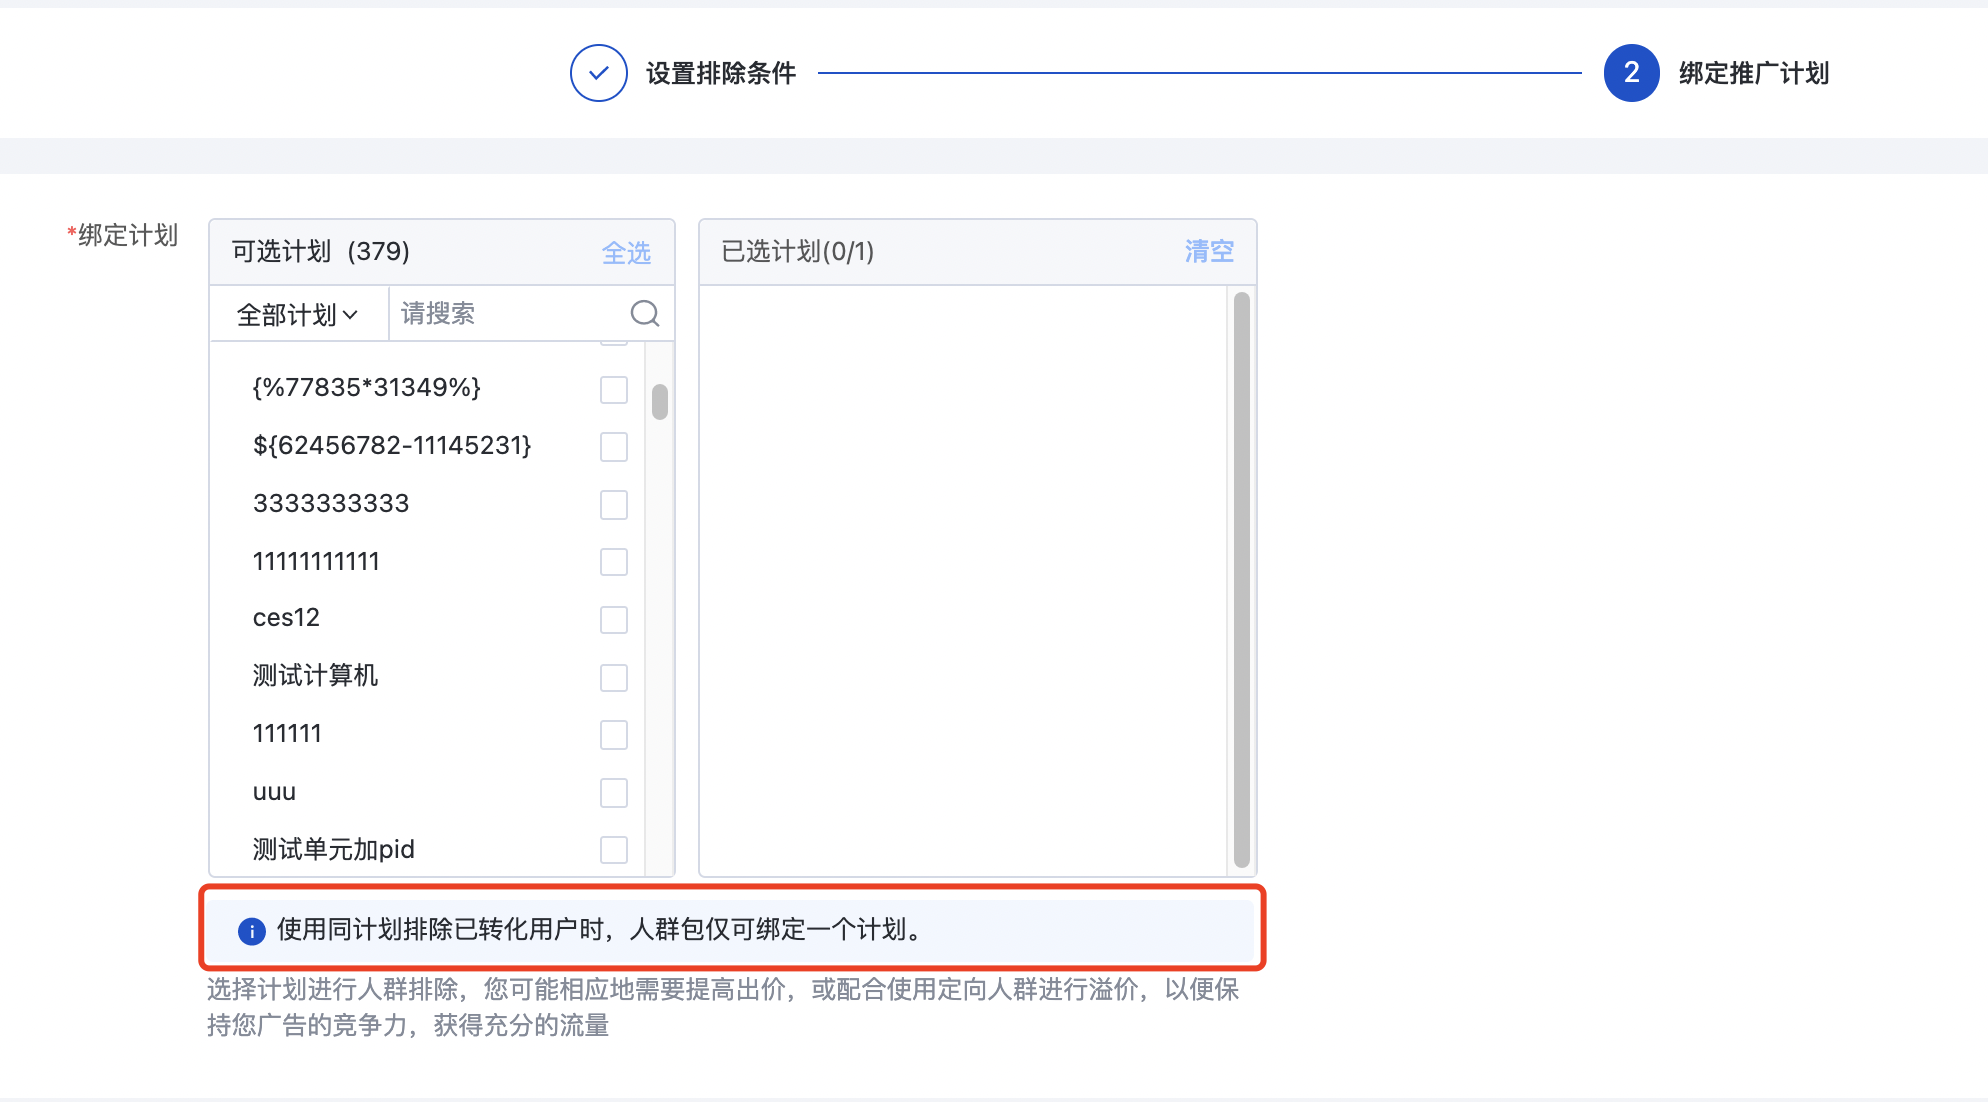Check the ${62456782-11145231} plan box
This screenshot has height=1102, width=1988.
click(x=613, y=446)
